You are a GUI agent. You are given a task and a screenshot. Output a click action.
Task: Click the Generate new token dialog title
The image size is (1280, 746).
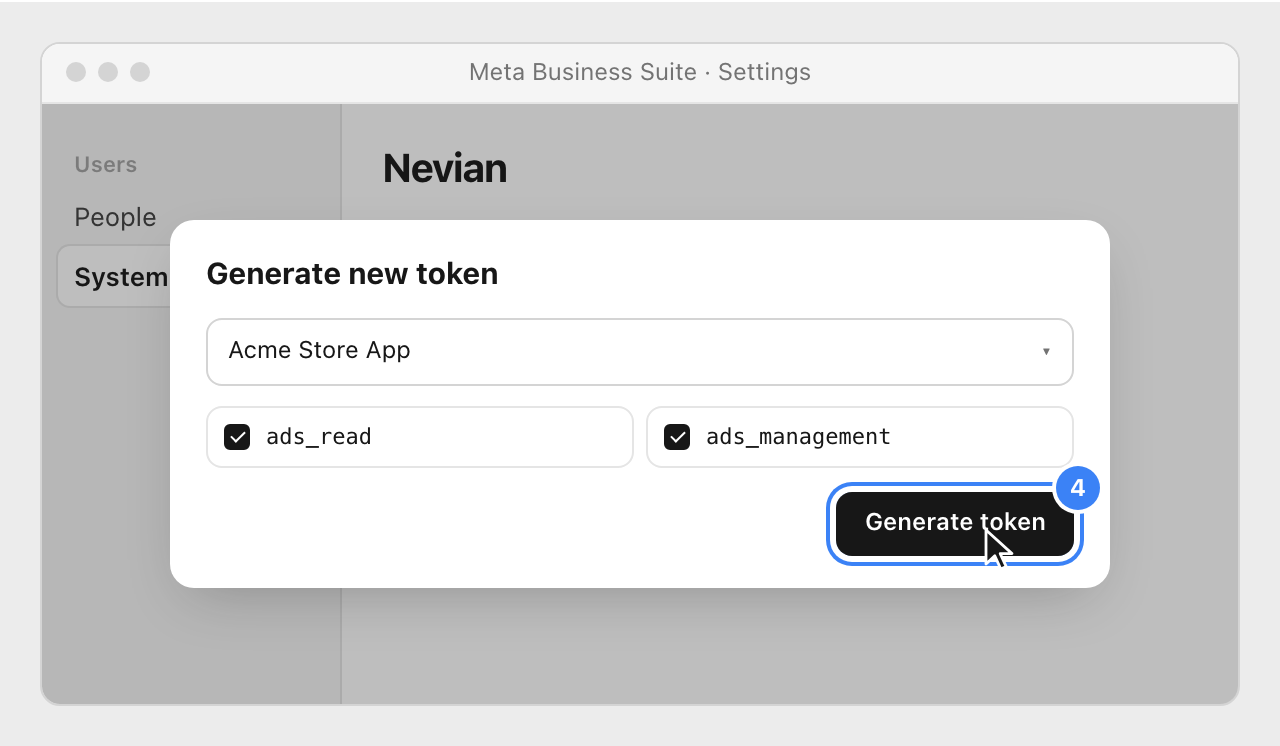pyautogui.click(x=352, y=273)
